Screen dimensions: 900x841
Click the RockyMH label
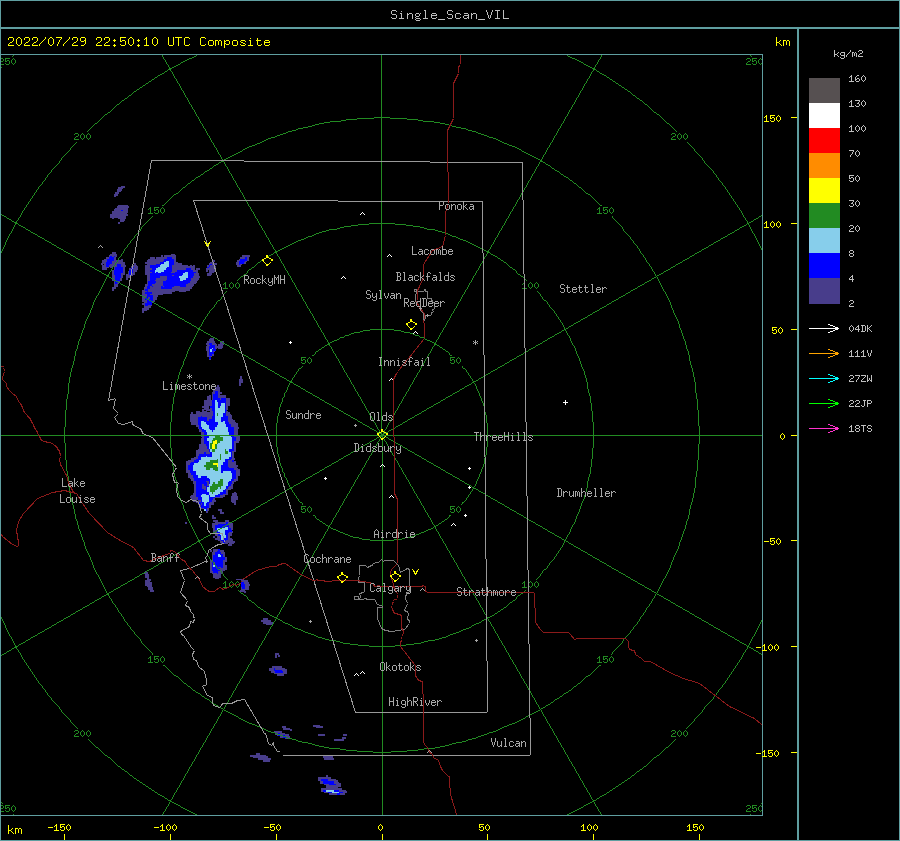(264, 280)
